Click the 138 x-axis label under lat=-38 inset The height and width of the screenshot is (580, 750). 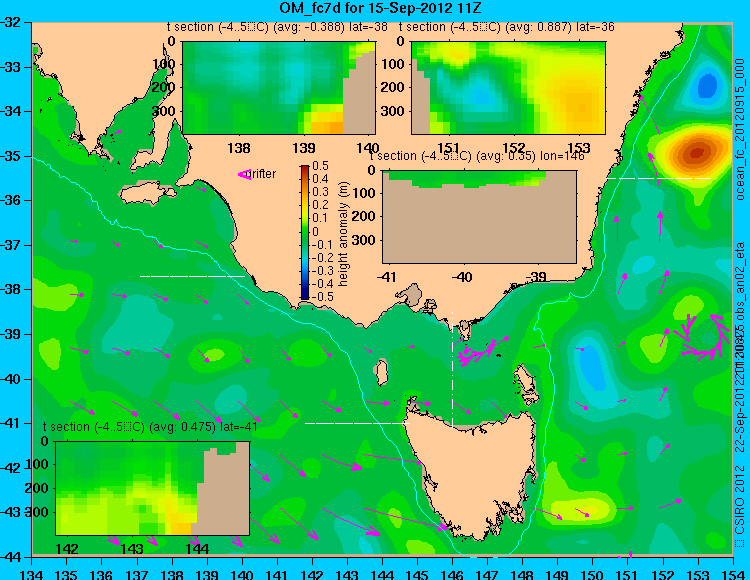239,148
